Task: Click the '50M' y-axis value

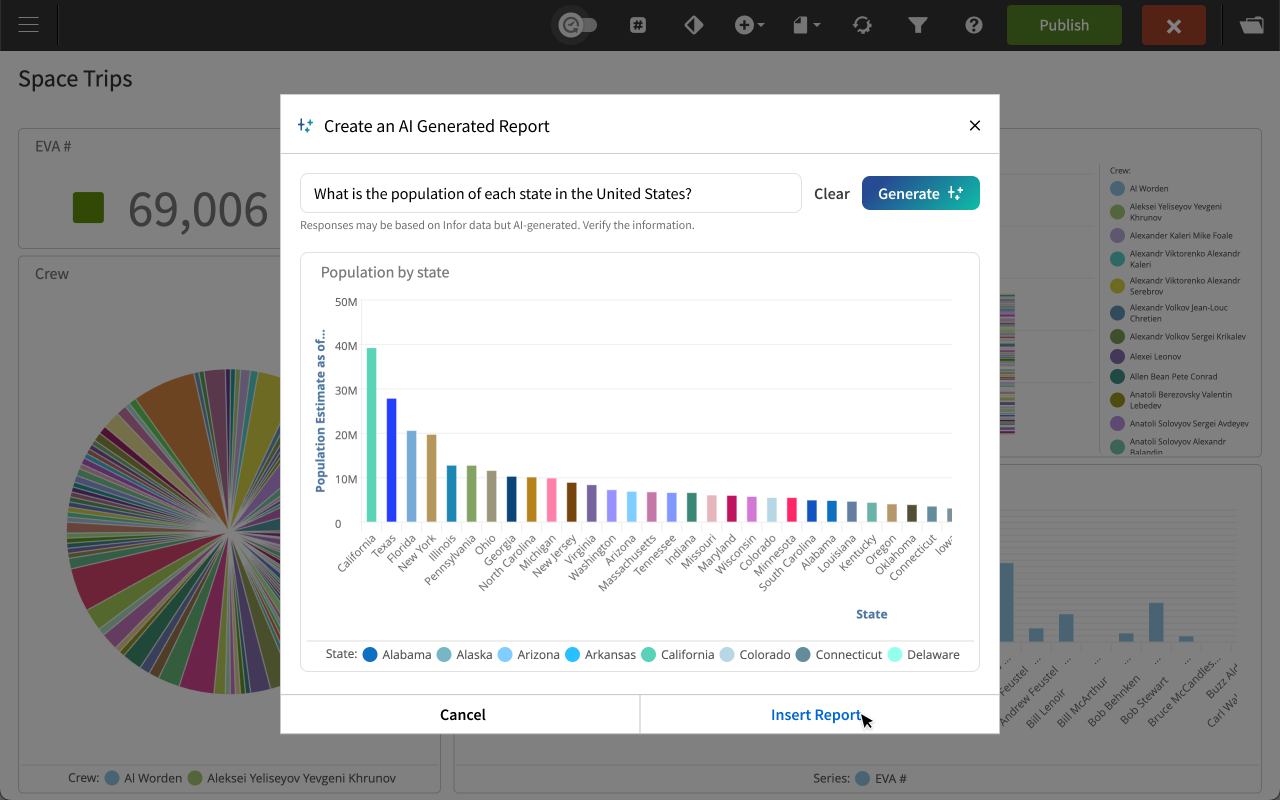Action: tap(345, 302)
